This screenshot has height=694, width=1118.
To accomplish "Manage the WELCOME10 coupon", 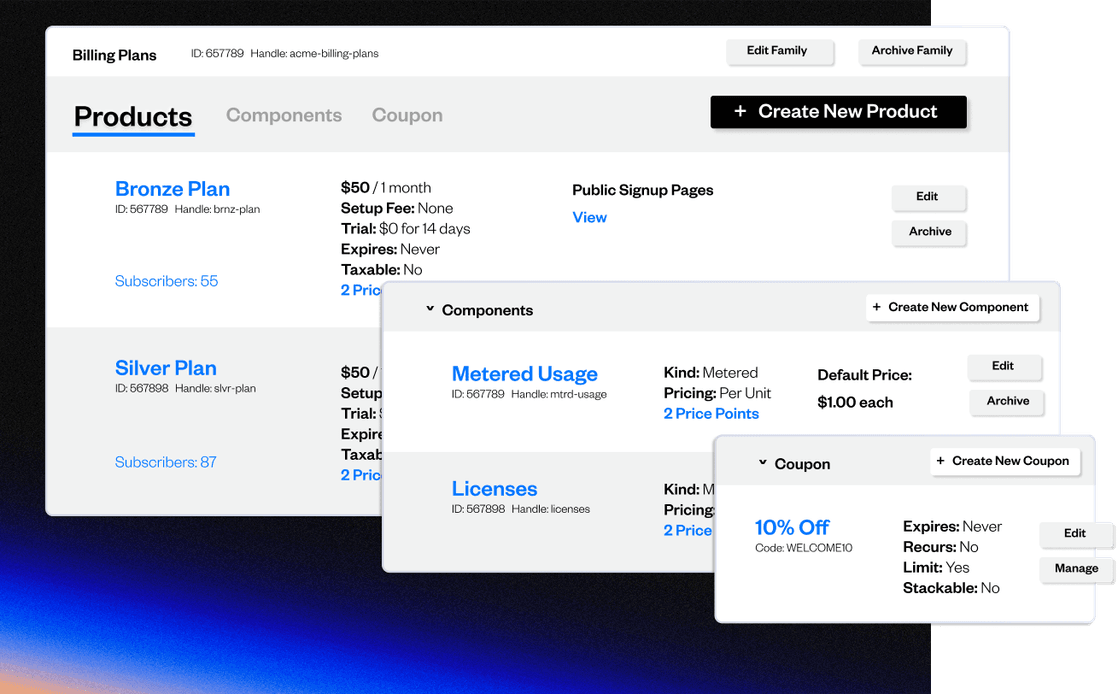I will pyautogui.click(x=1077, y=569).
